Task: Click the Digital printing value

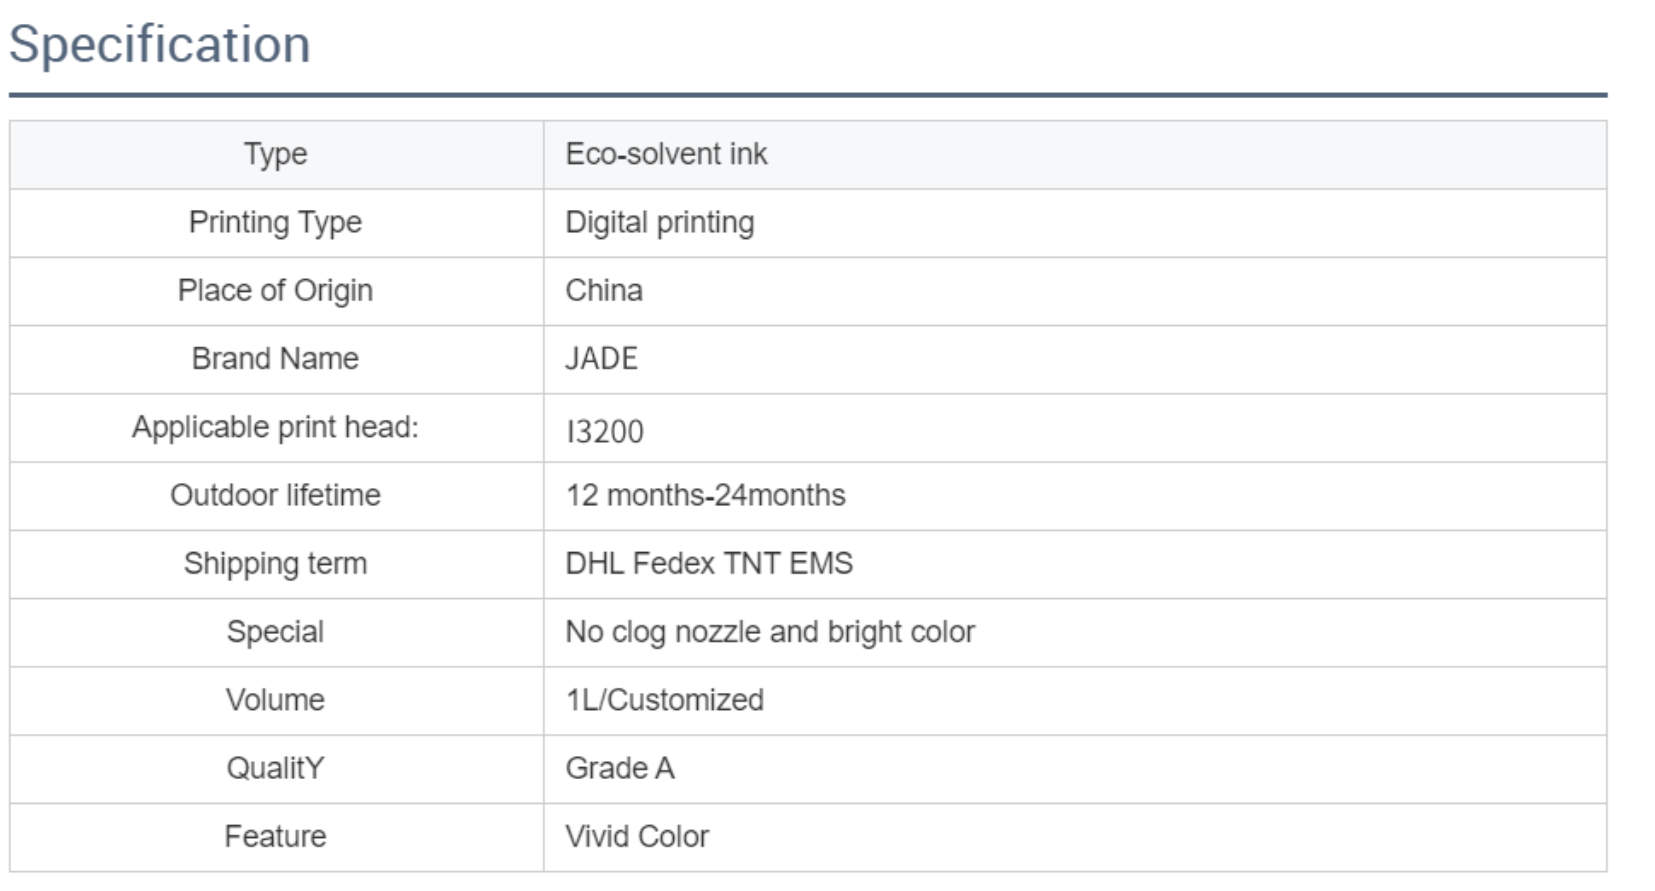Action: (660, 223)
